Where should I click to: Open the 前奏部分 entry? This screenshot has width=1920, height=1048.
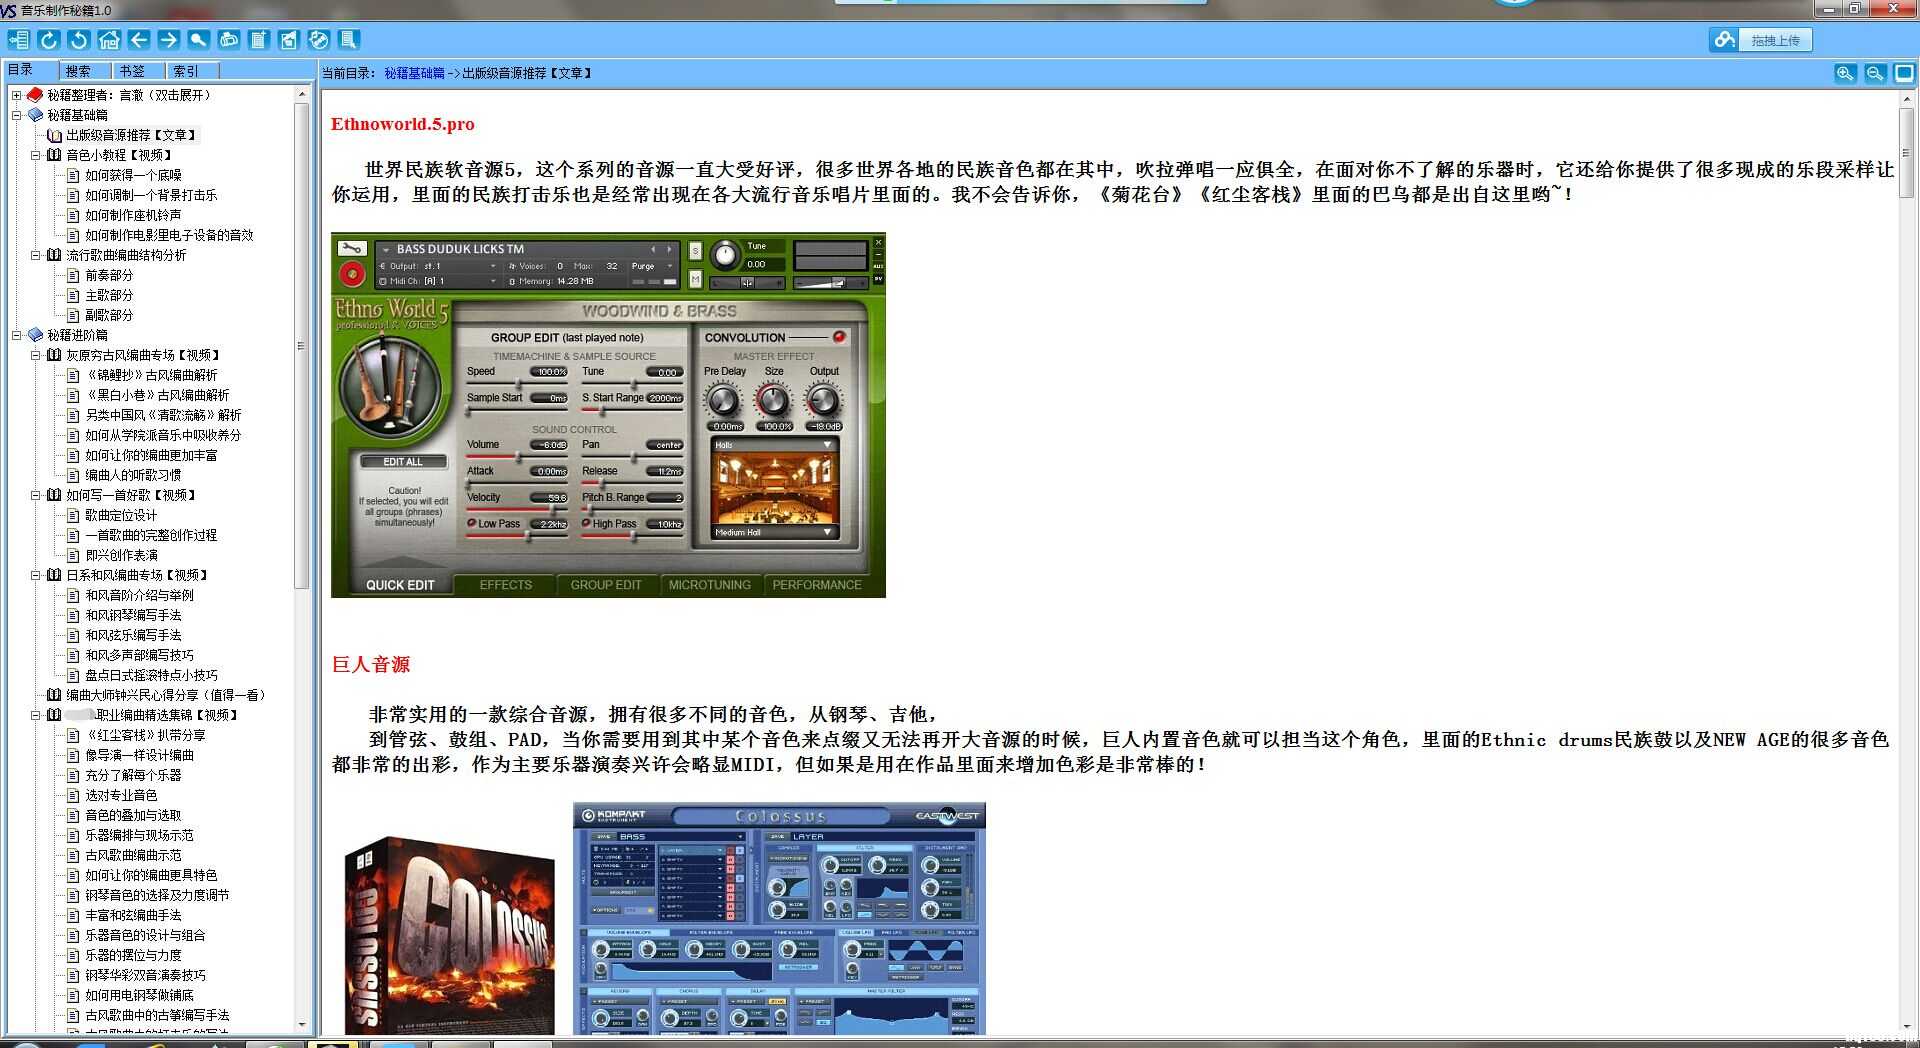coord(109,275)
